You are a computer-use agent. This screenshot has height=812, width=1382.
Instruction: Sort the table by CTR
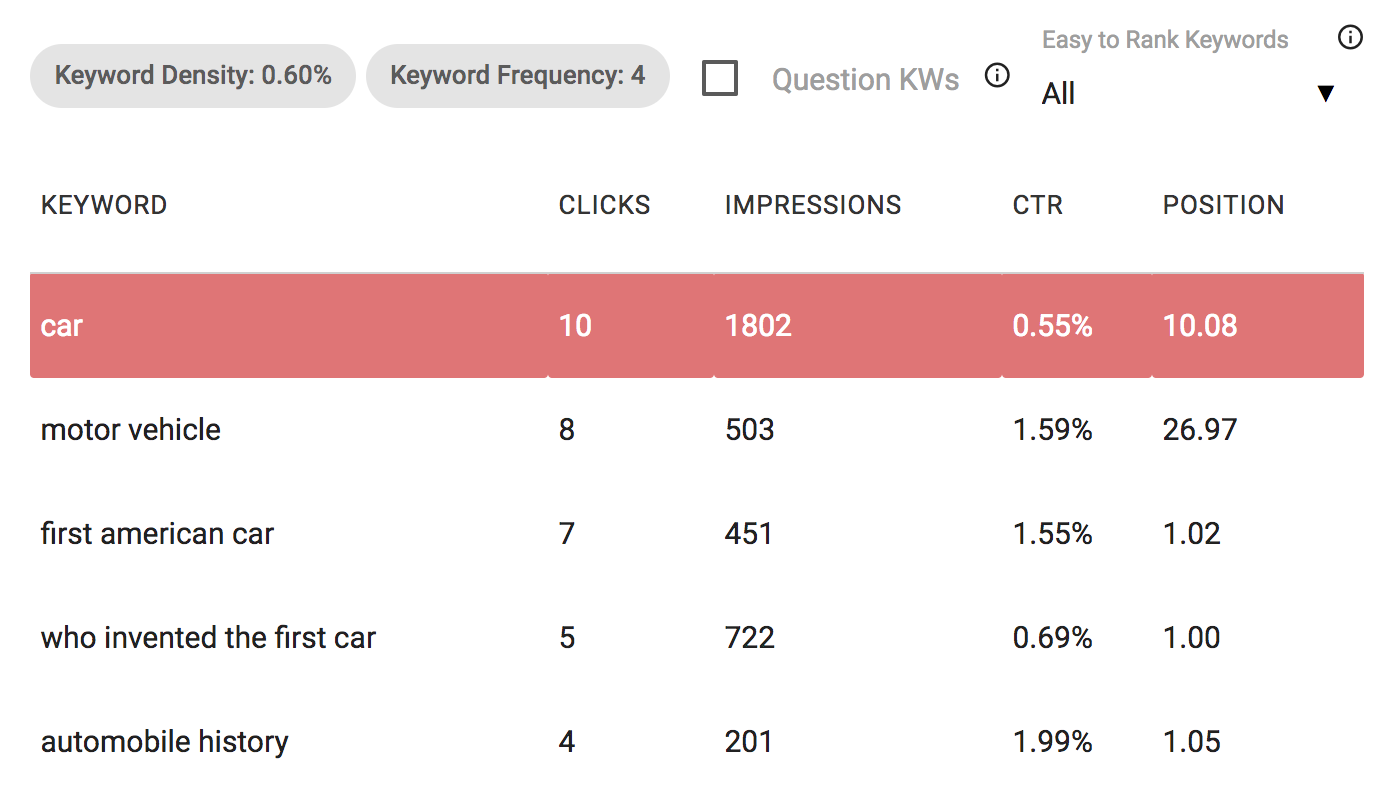click(x=1037, y=205)
